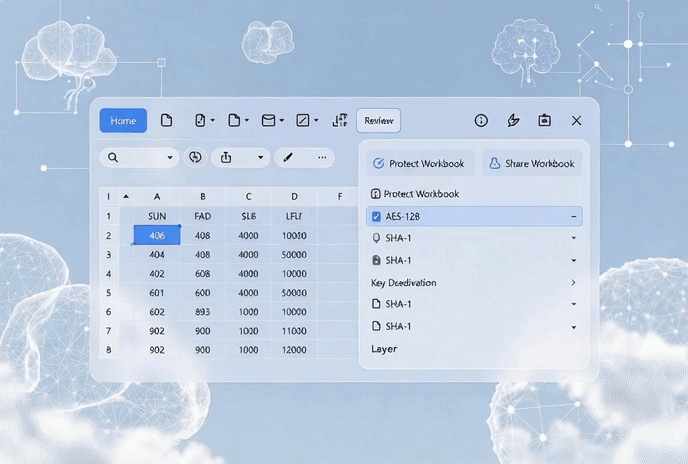
Task: Click the clipboard icon near the close button
Action: coord(544,121)
